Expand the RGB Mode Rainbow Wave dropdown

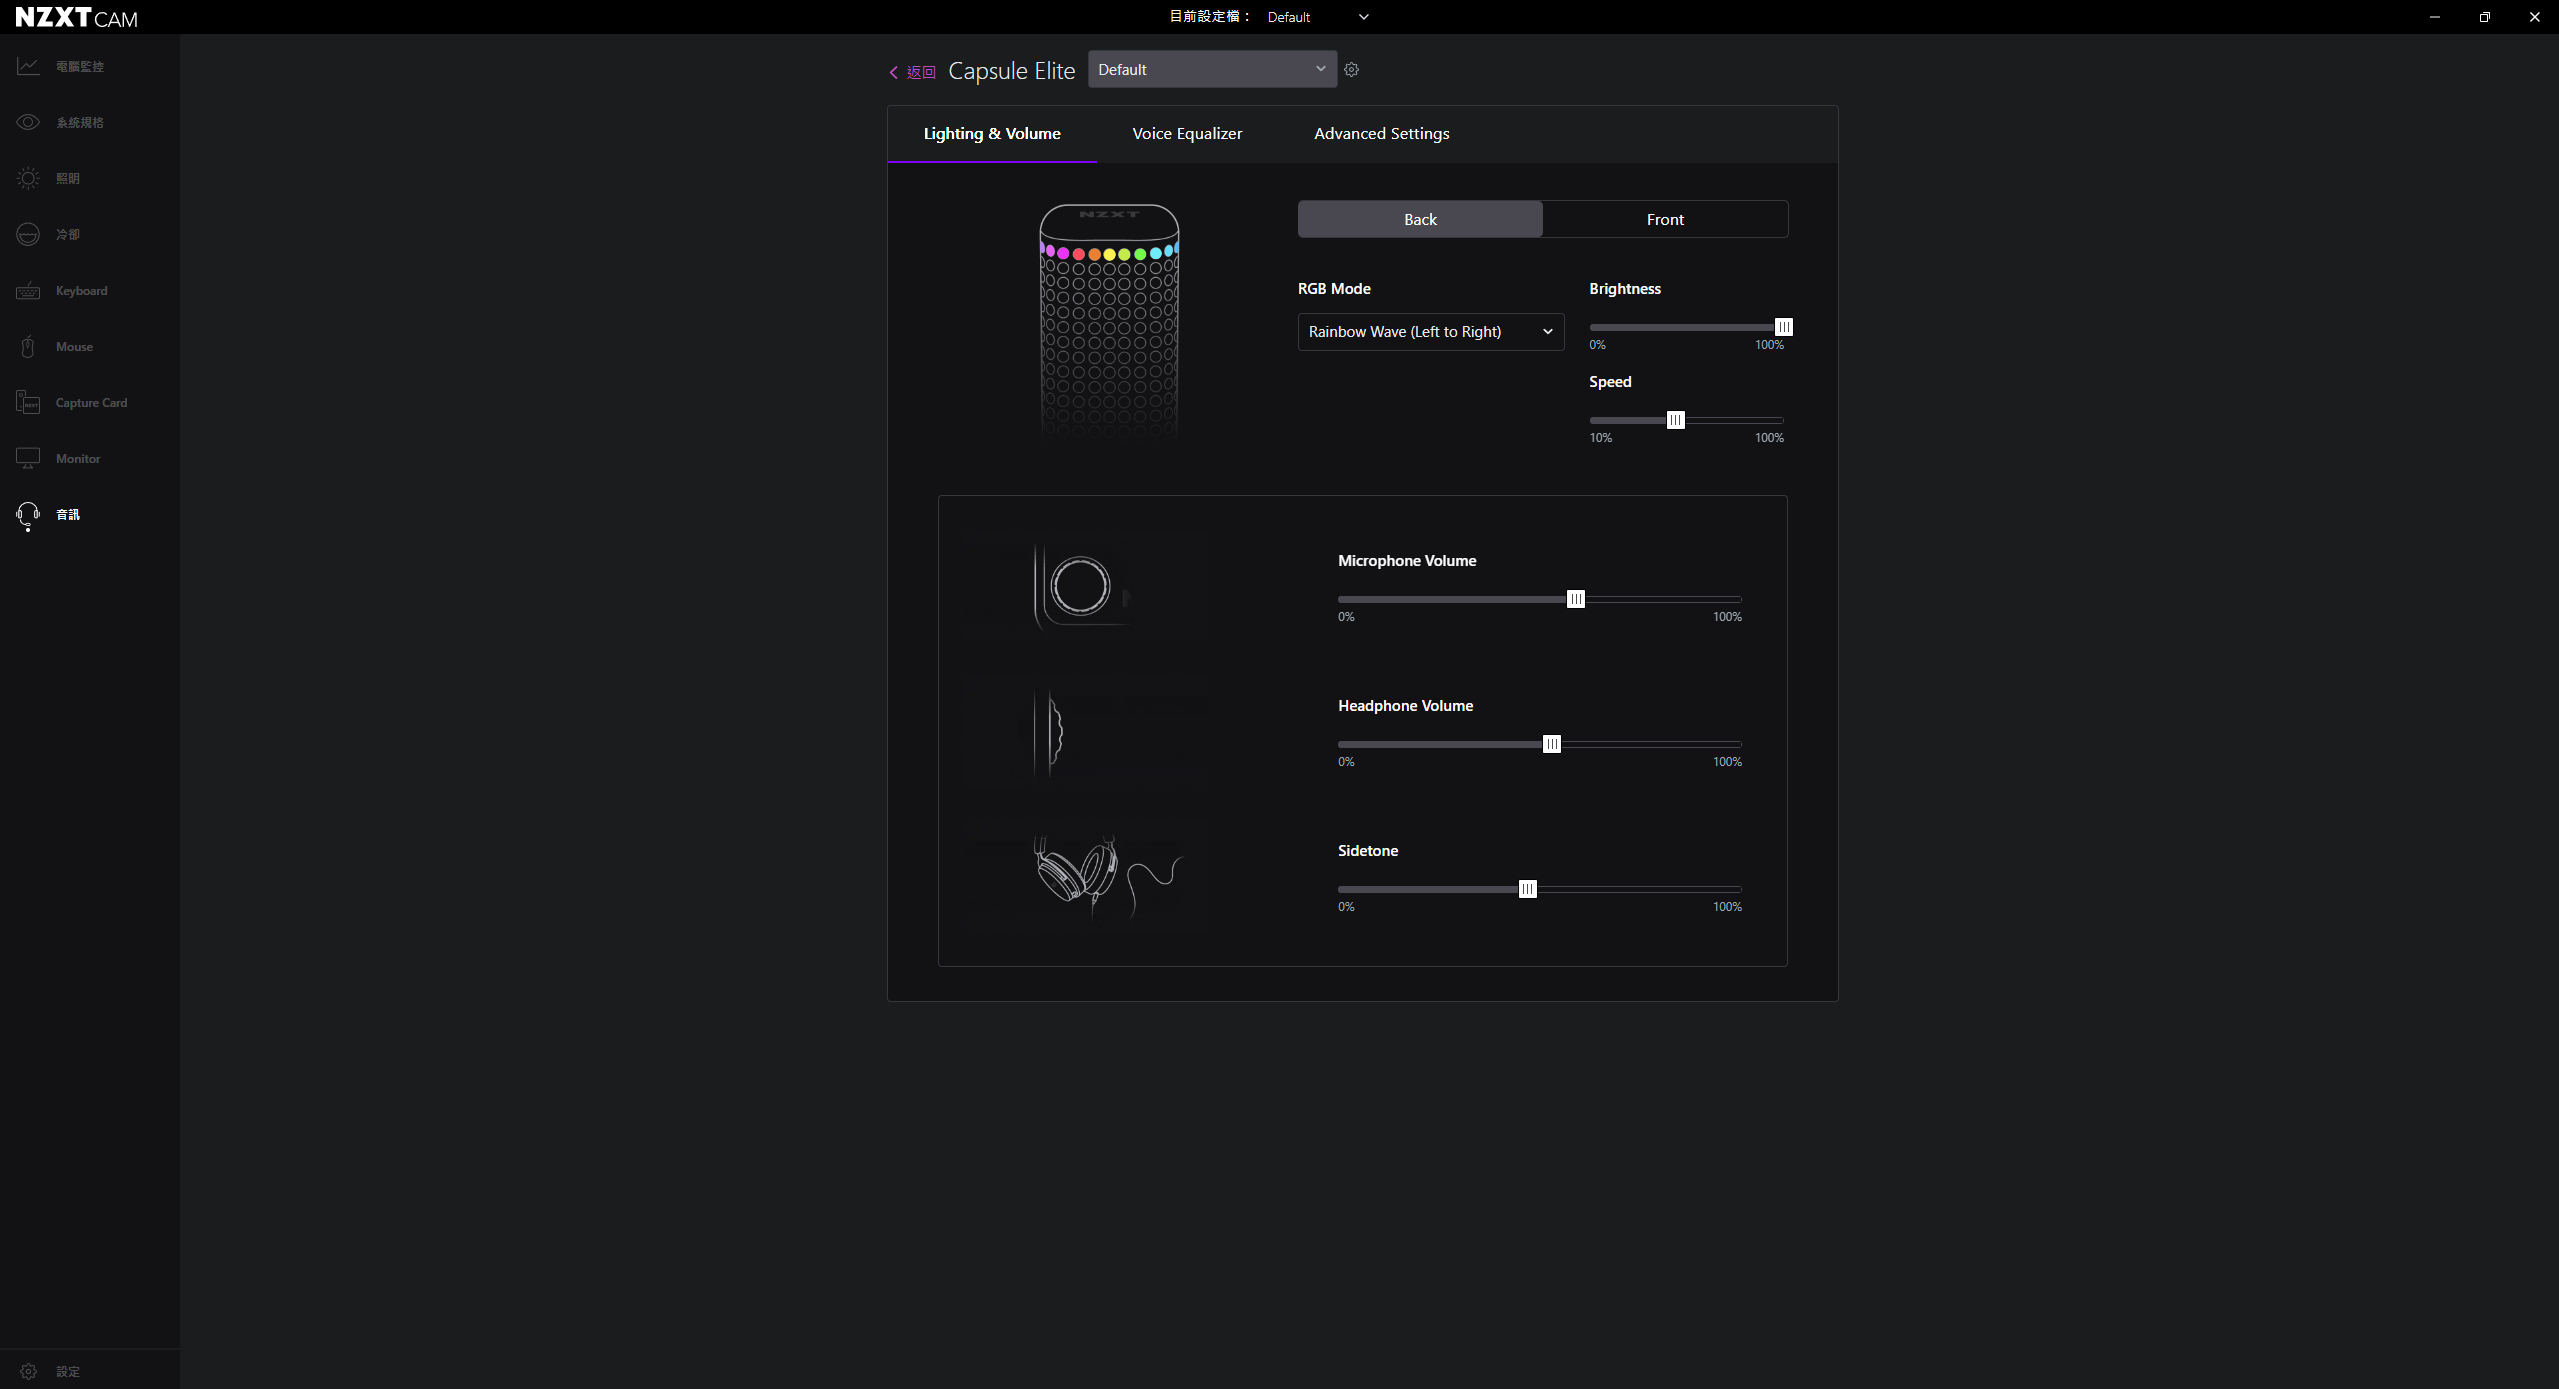pos(1431,332)
